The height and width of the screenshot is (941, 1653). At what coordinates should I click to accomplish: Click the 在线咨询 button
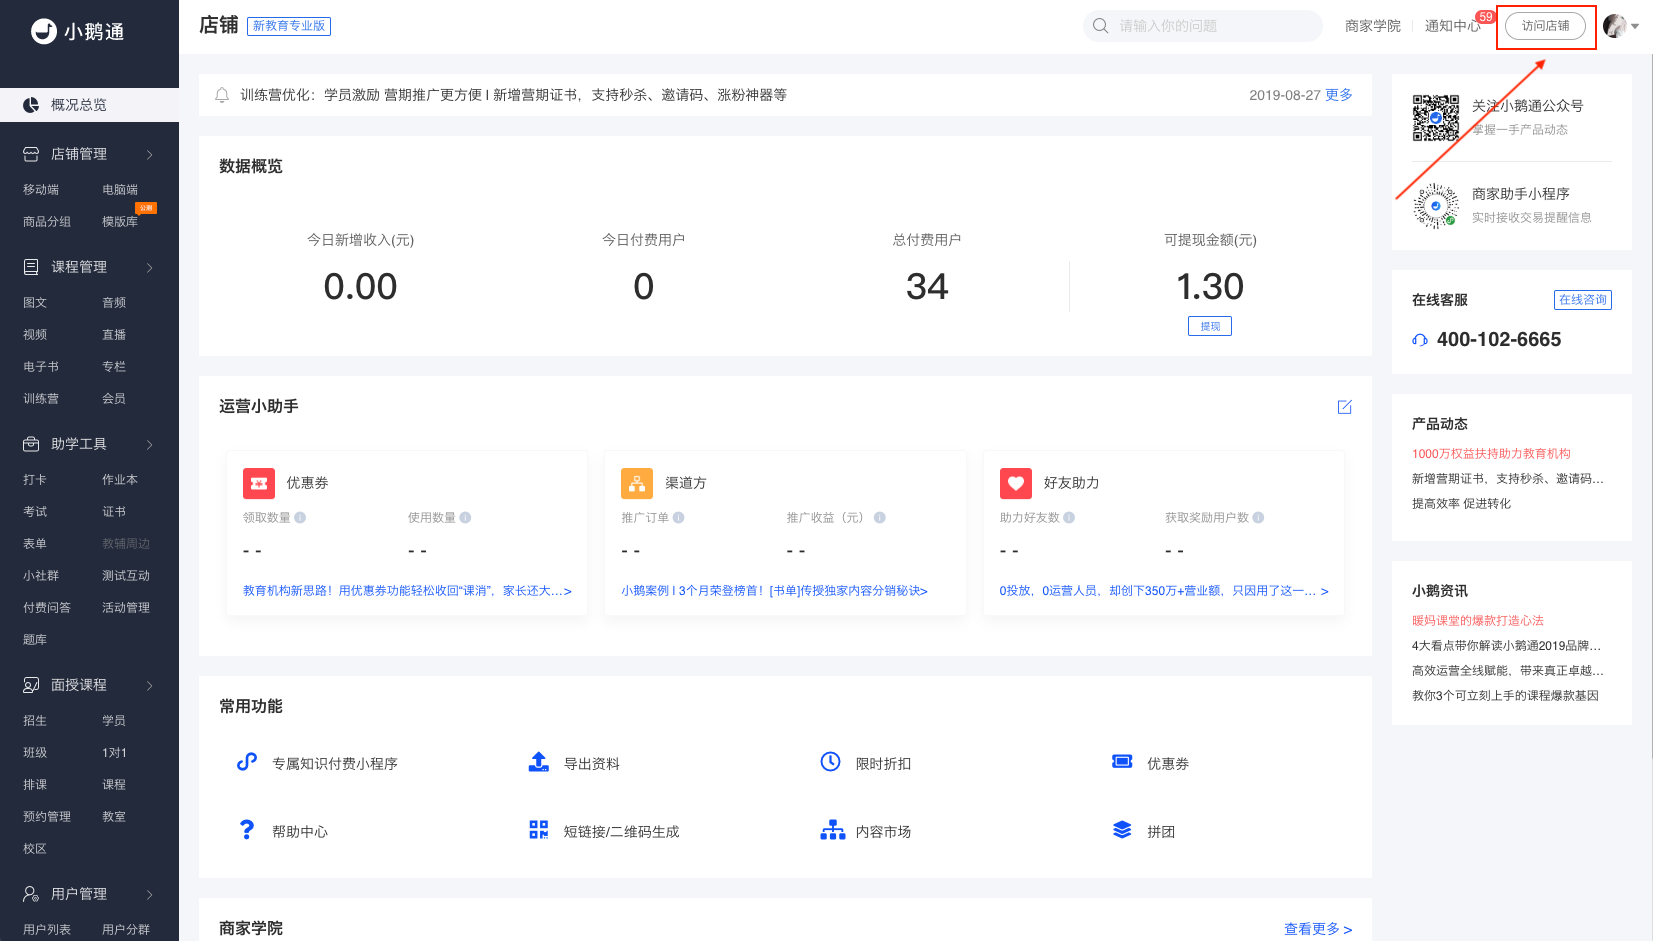coord(1583,300)
